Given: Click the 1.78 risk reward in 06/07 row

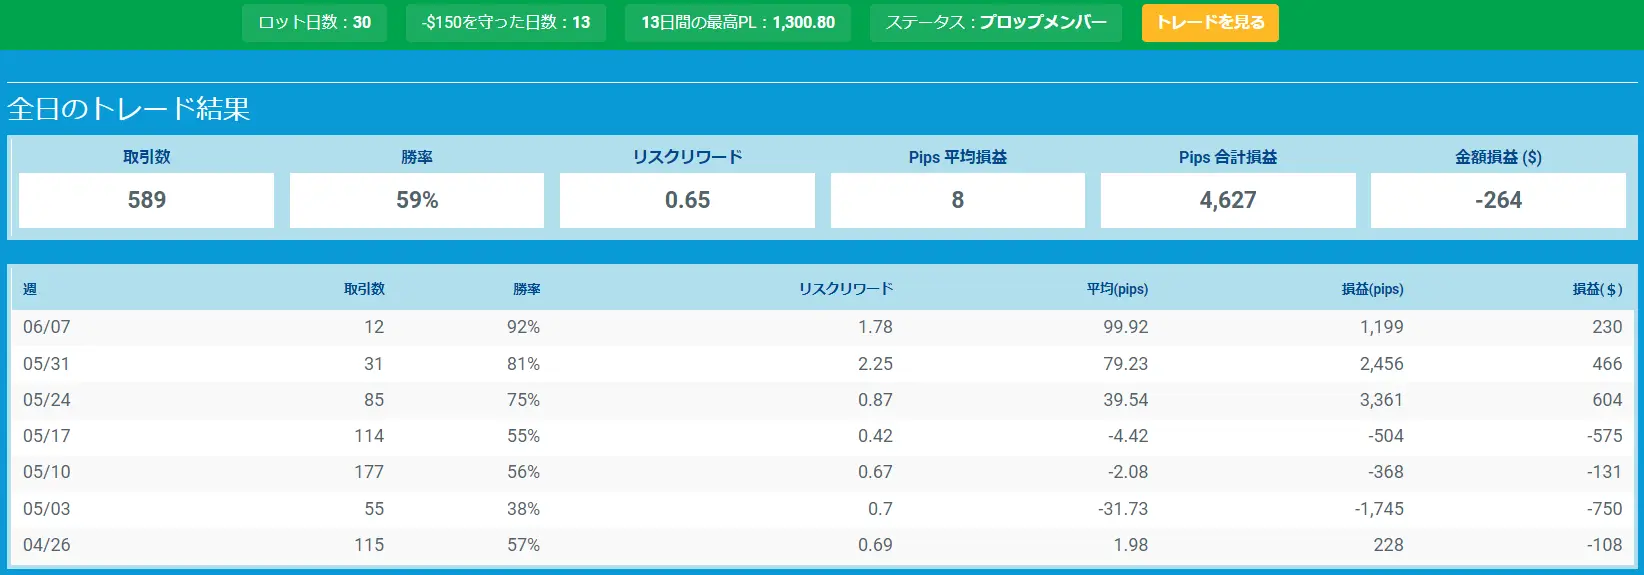Looking at the screenshot, I should click(x=875, y=327).
